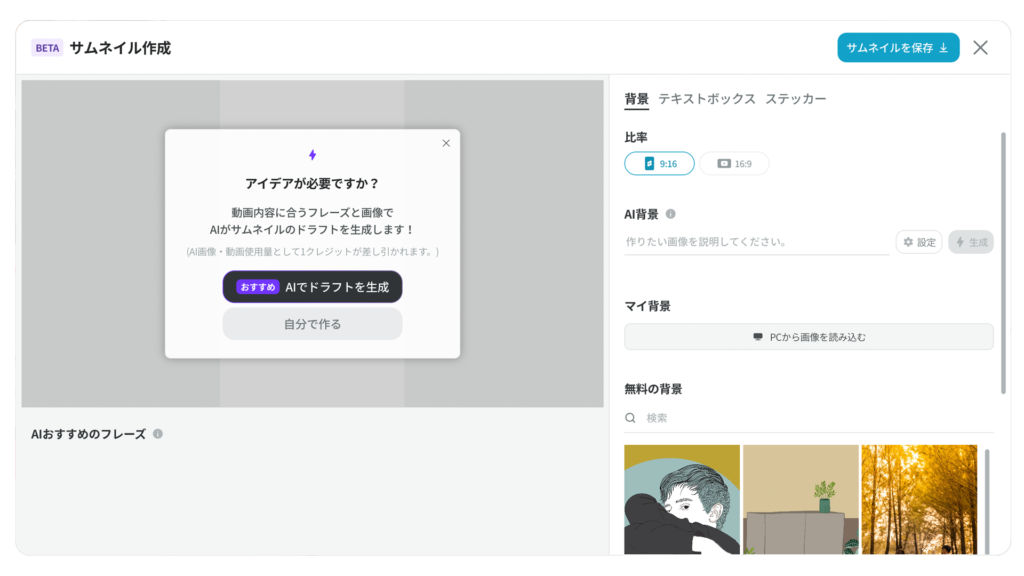
Task: Click the magnifier icon in 無料の背景 search
Action: point(629,419)
